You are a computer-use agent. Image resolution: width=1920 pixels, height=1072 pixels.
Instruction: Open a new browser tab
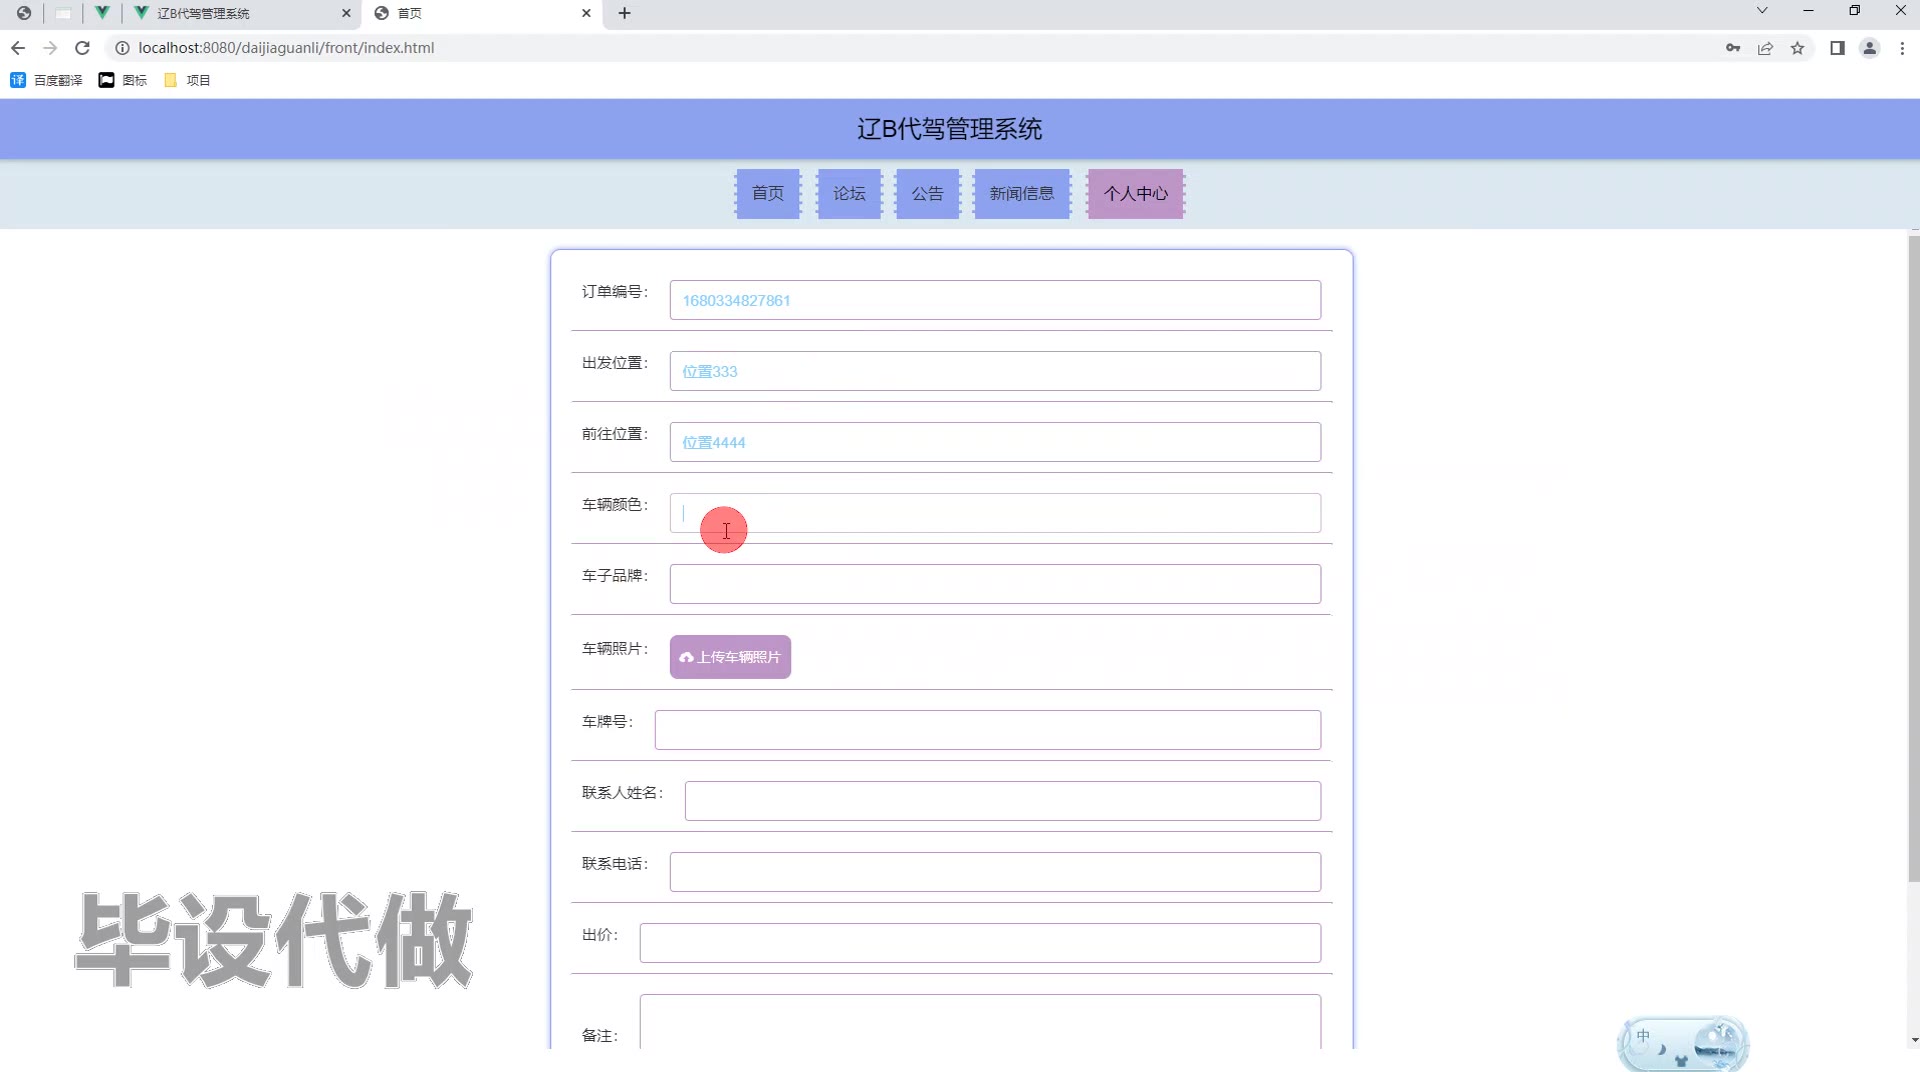pos(625,13)
